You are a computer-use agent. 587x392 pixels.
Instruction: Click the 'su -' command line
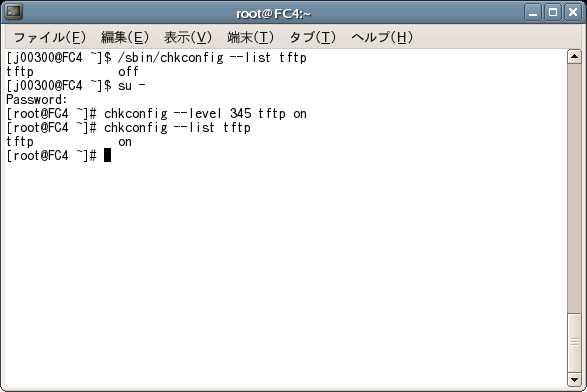coord(76,85)
